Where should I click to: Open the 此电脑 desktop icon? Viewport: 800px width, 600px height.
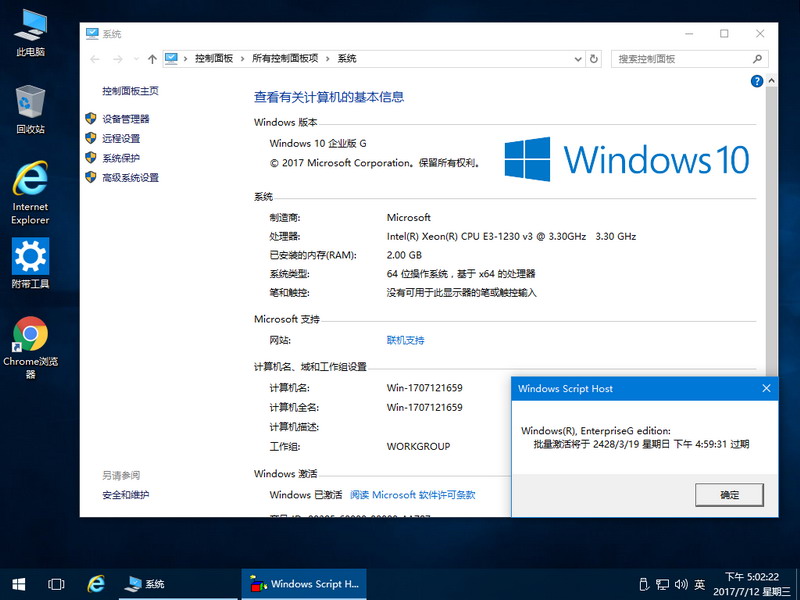tap(31, 32)
